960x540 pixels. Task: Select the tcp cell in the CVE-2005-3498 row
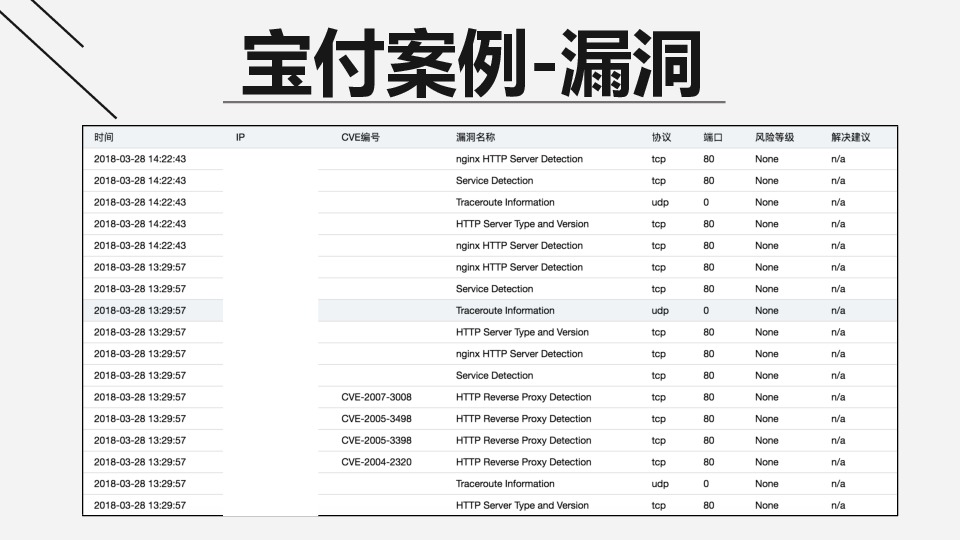(x=659, y=419)
